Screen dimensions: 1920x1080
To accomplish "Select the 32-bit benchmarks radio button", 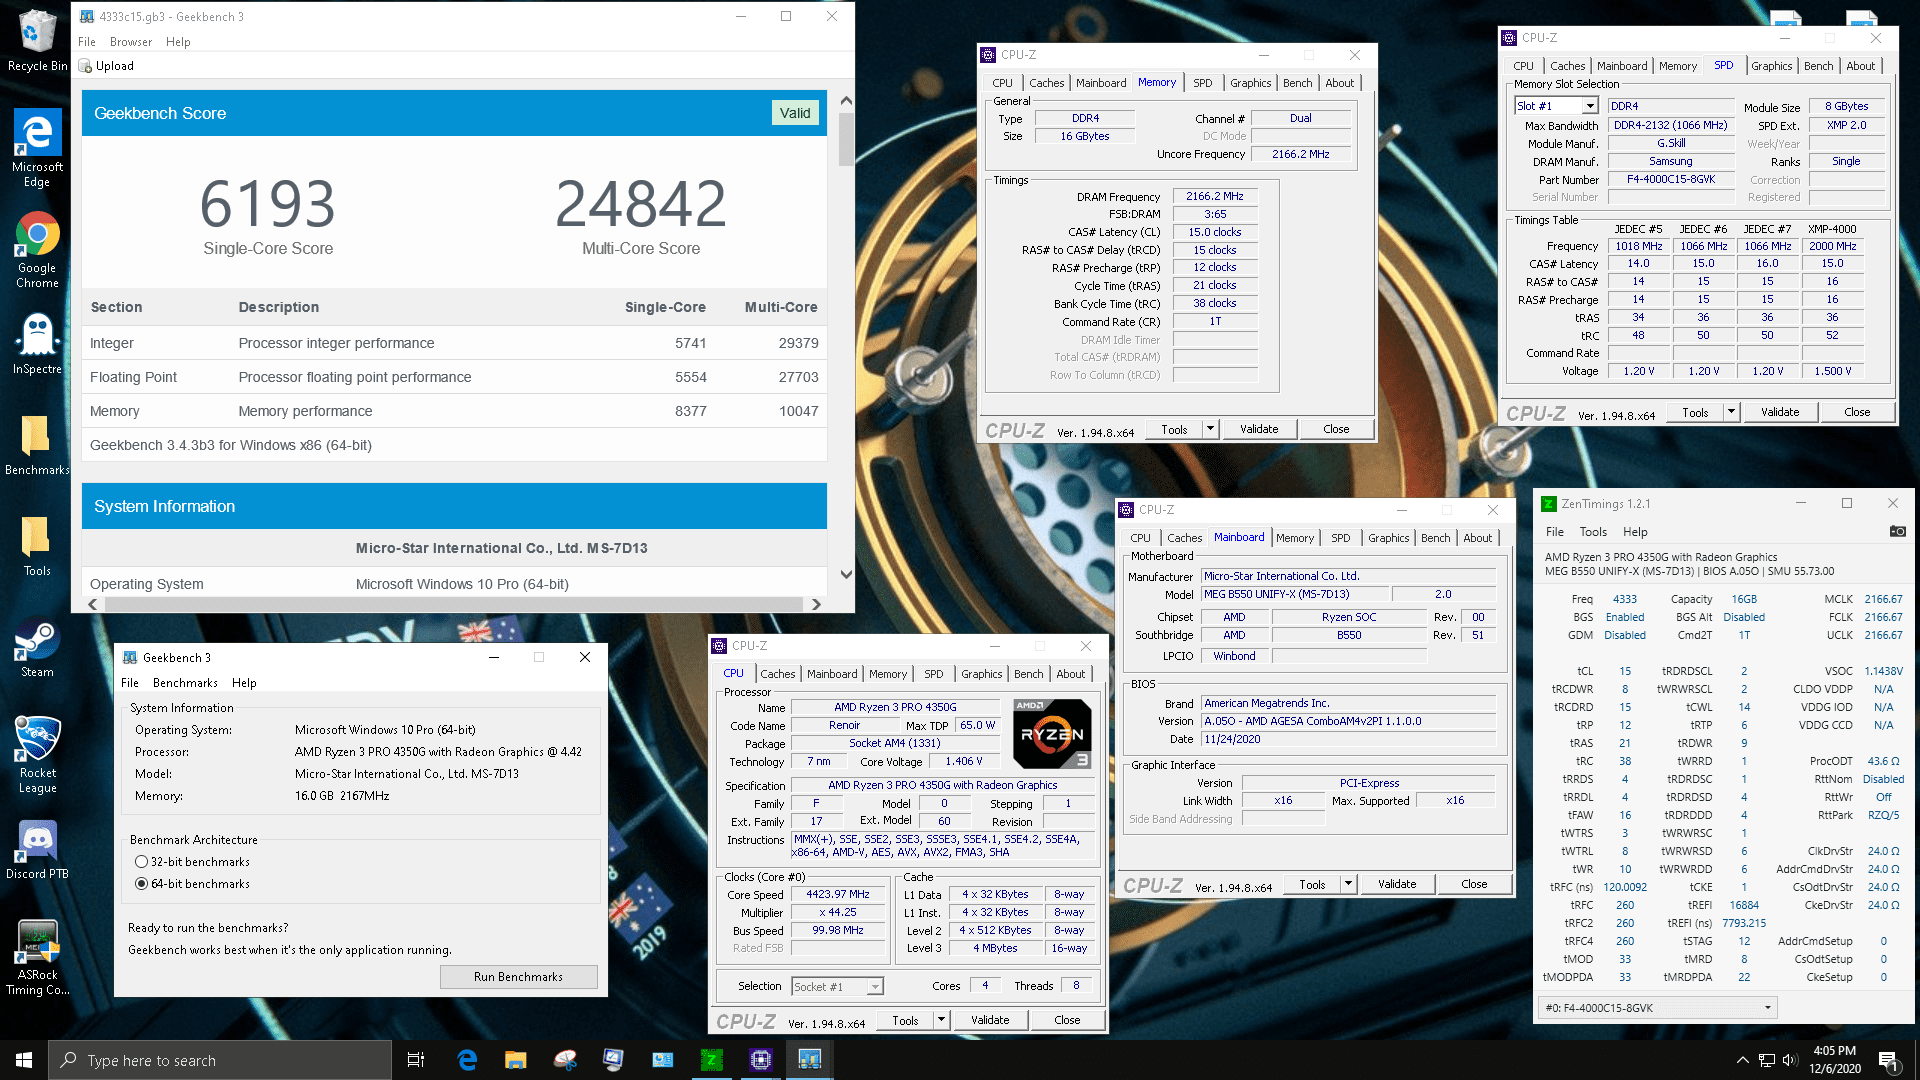I will coord(142,862).
